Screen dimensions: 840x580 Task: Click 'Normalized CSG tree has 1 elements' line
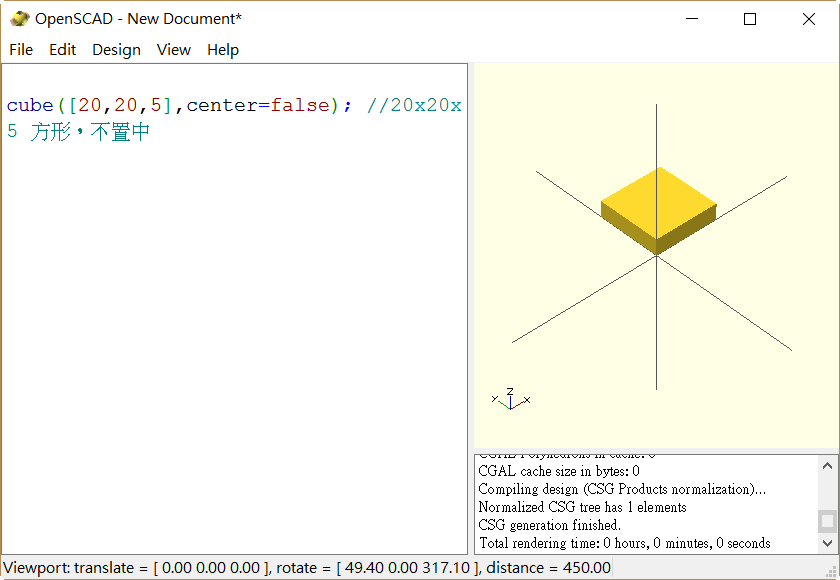pyautogui.click(x=582, y=507)
